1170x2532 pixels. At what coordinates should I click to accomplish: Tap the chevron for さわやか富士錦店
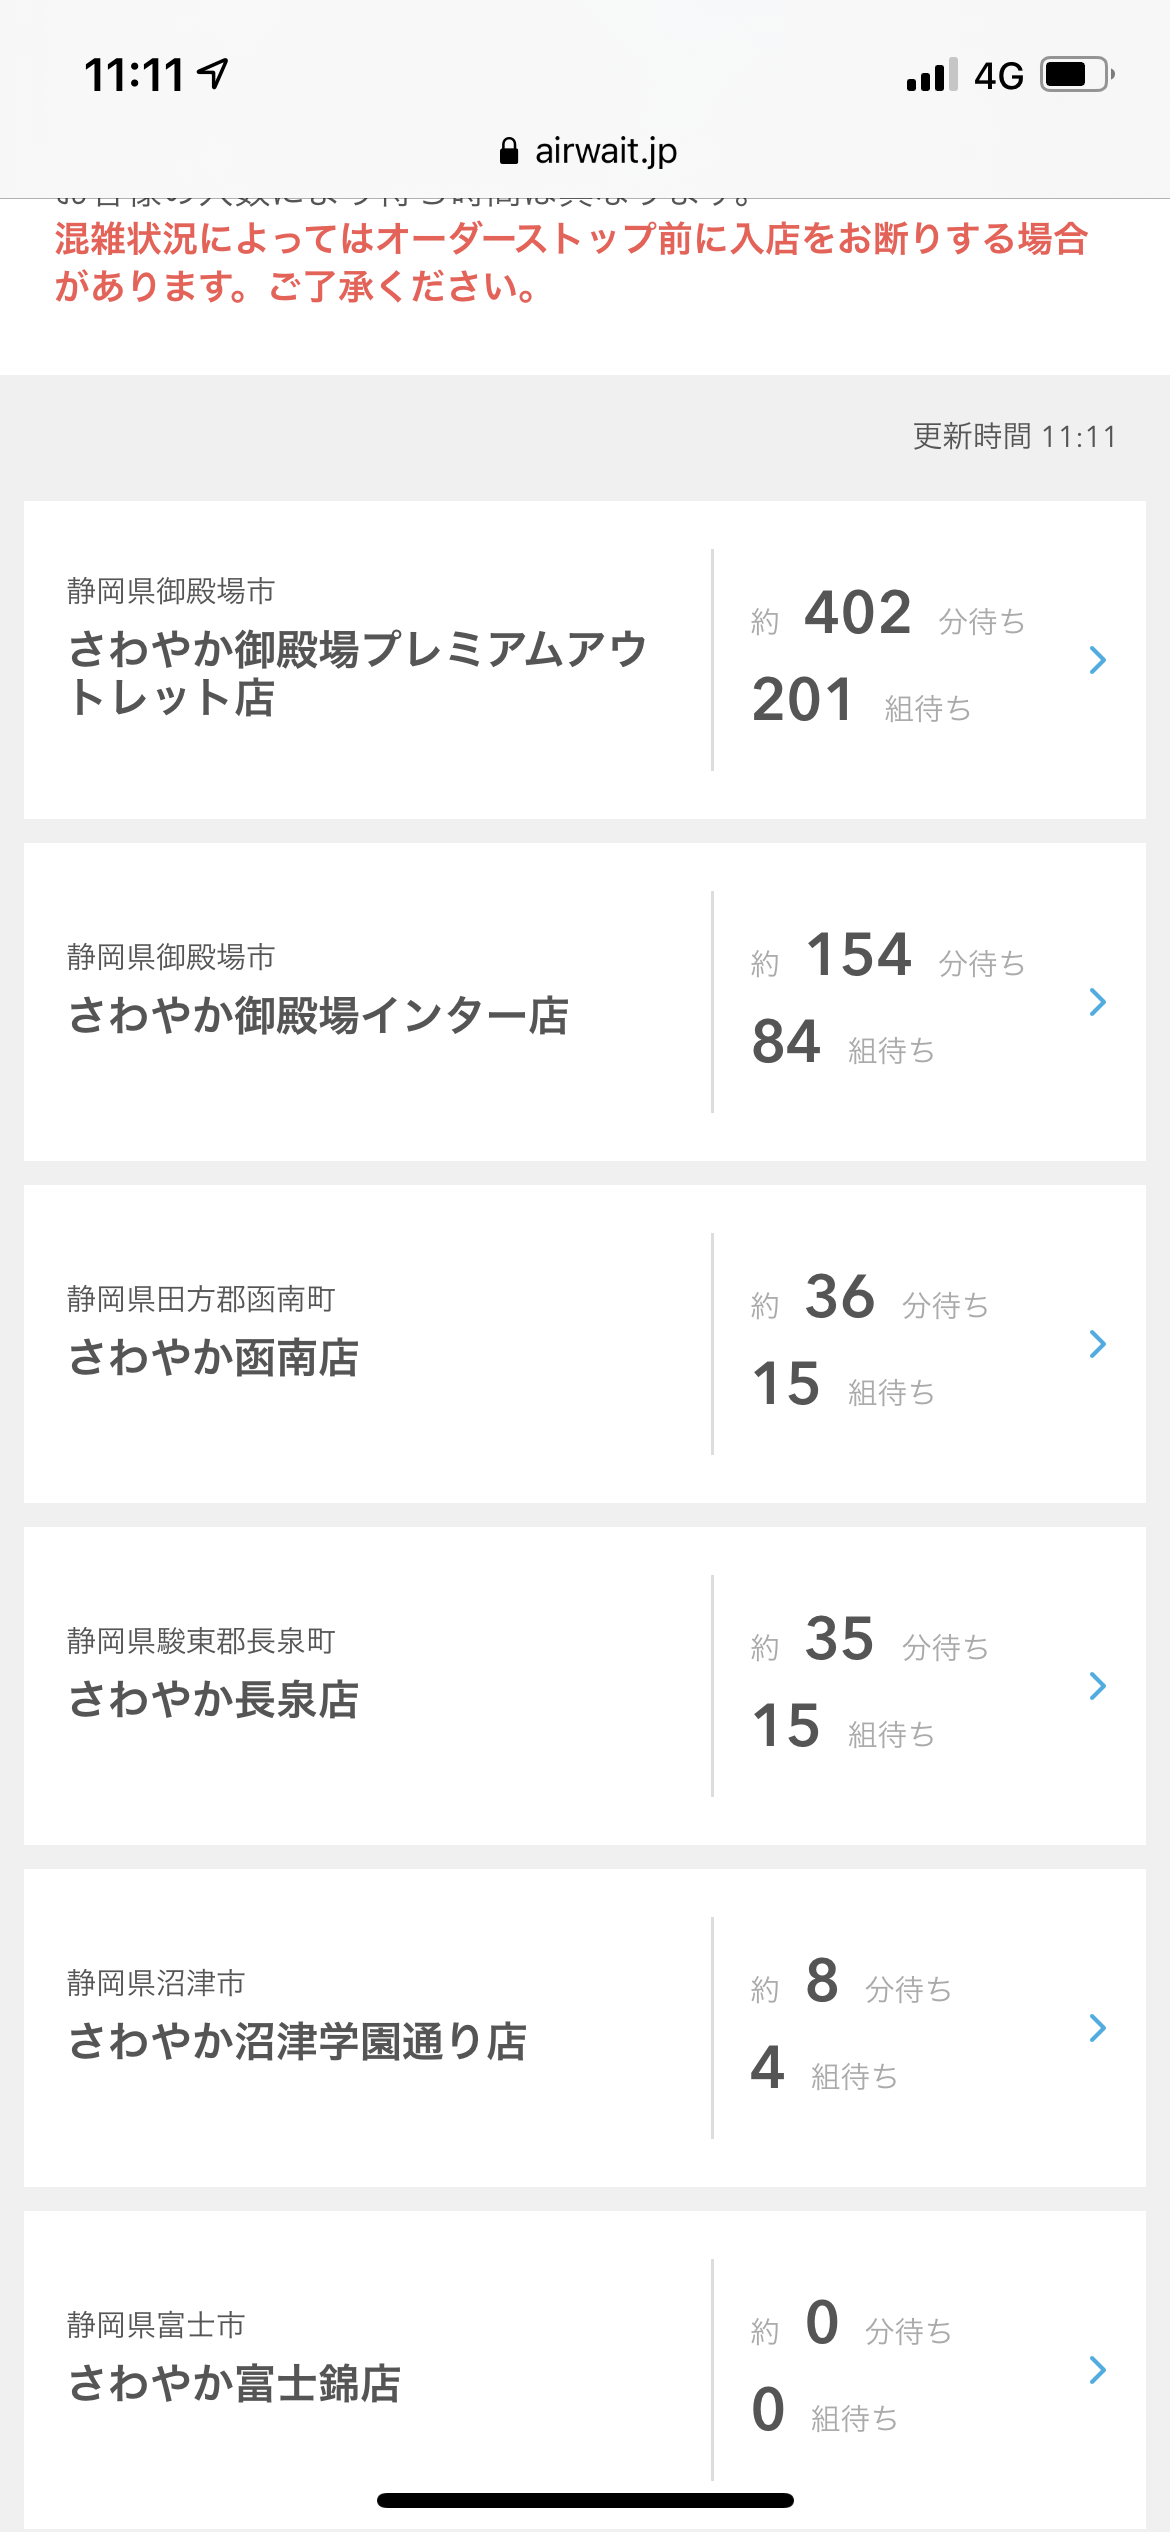[1097, 2370]
